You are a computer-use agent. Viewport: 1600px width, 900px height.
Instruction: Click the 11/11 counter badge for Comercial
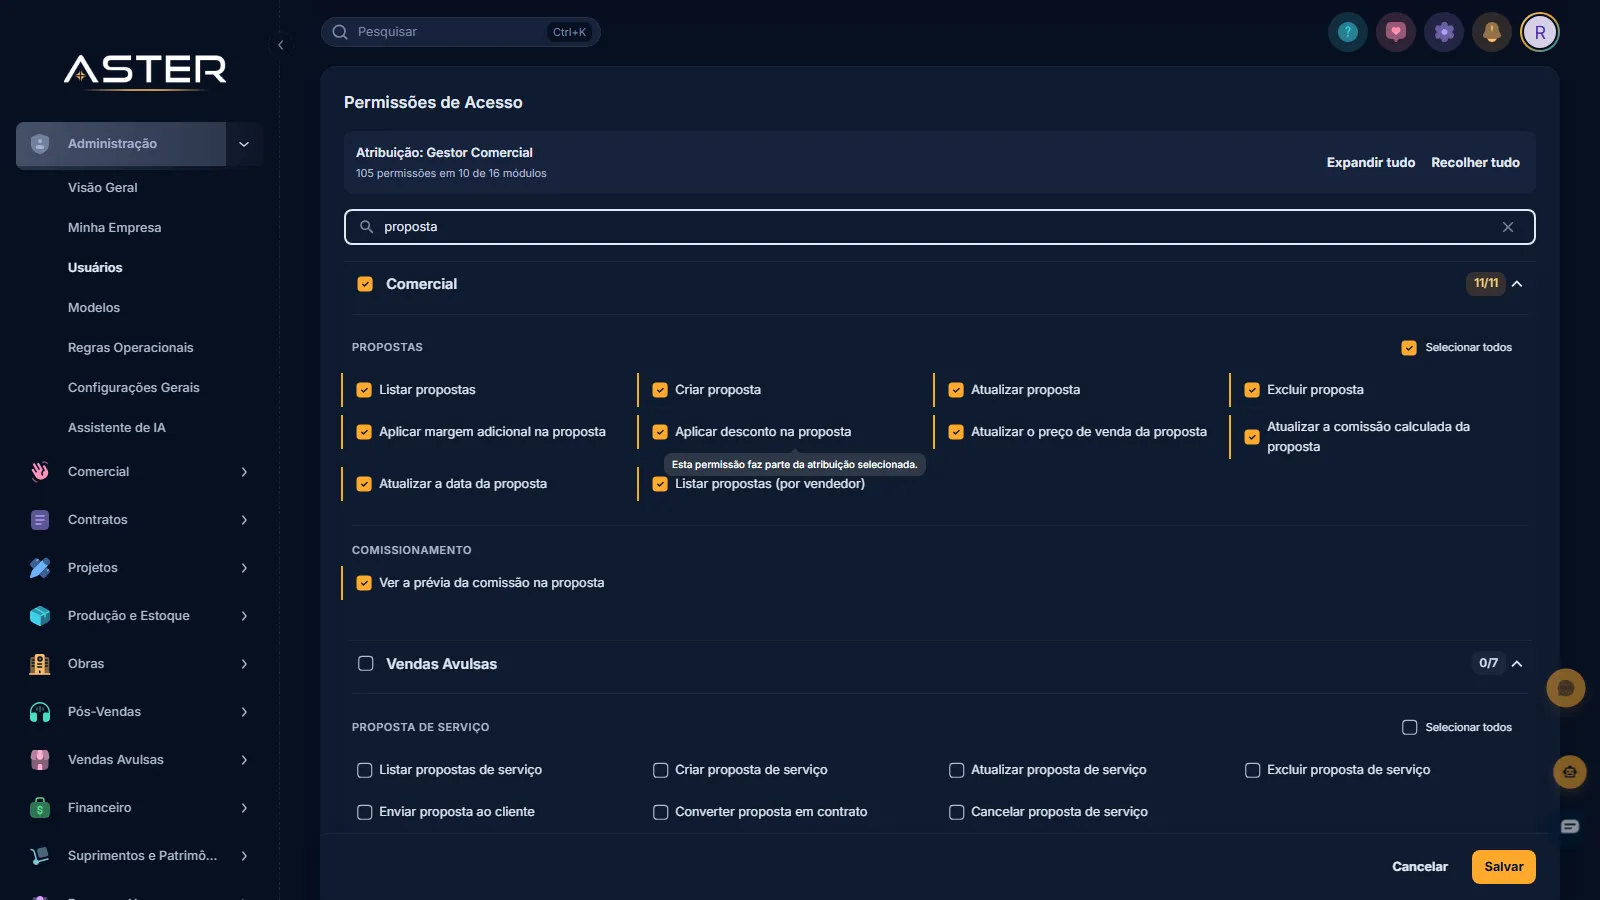(1486, 284)
